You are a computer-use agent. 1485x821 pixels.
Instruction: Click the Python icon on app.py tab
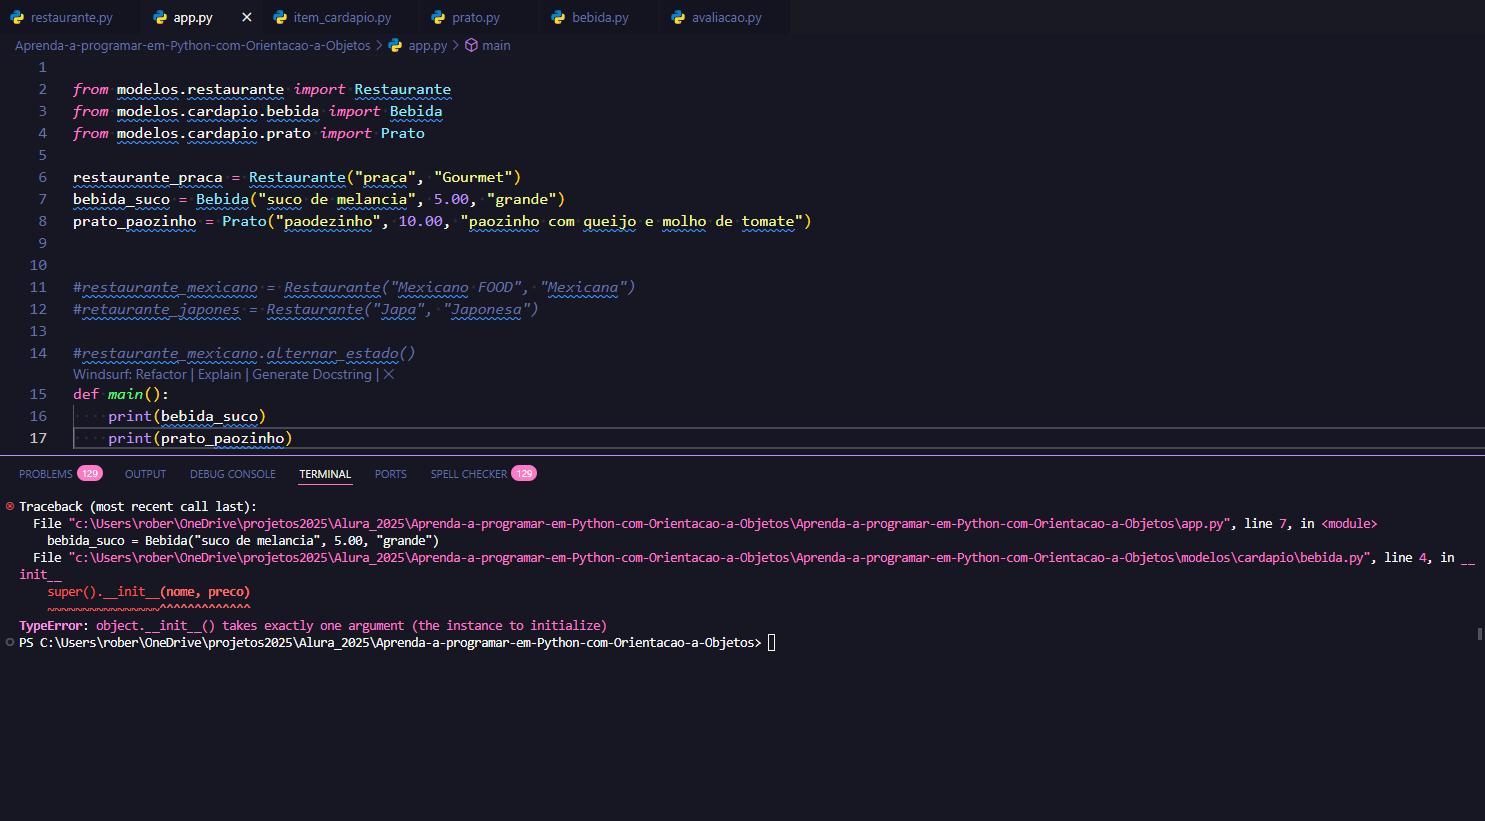click(160, 17)
